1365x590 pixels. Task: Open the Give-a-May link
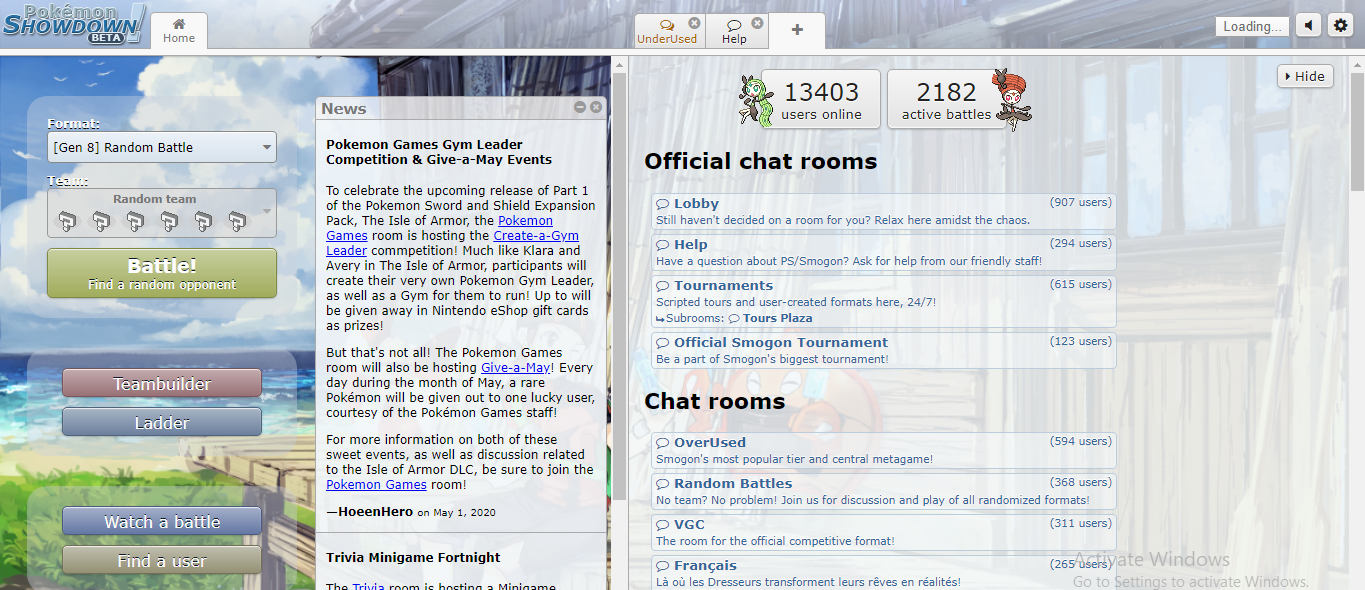(515, 368)
